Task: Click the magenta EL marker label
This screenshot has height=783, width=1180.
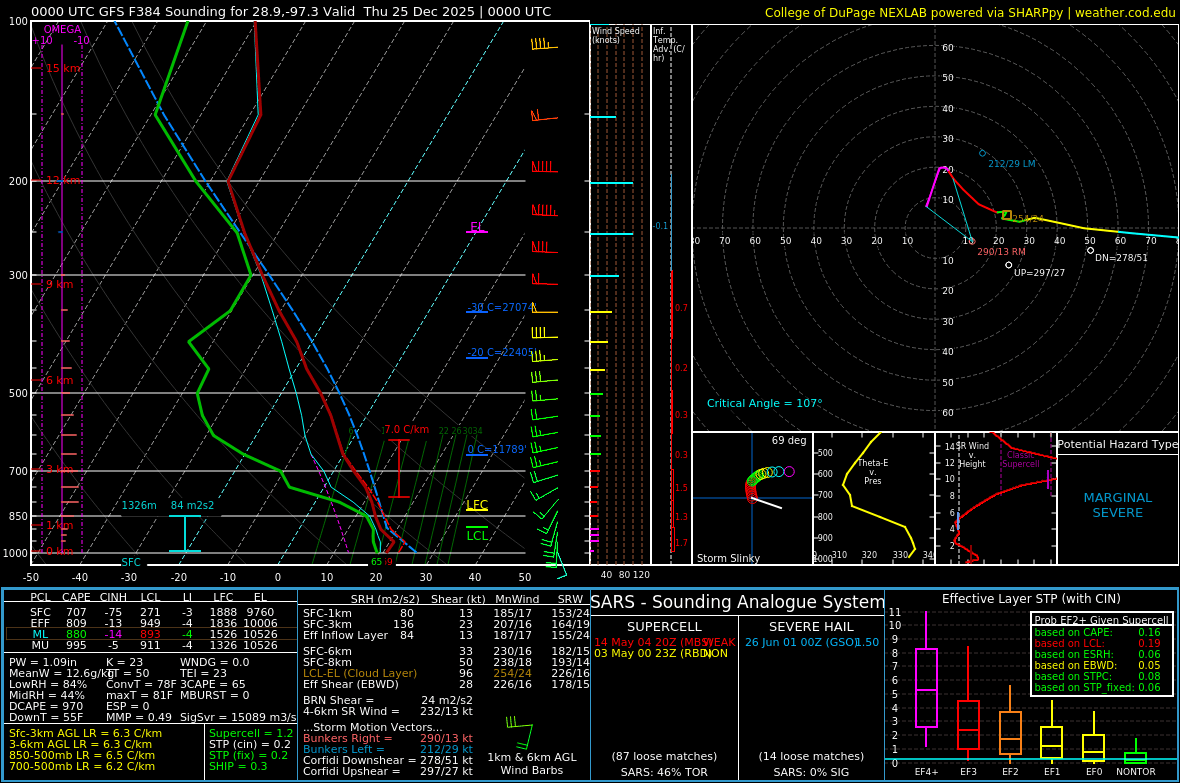Action: click(476, 227)
